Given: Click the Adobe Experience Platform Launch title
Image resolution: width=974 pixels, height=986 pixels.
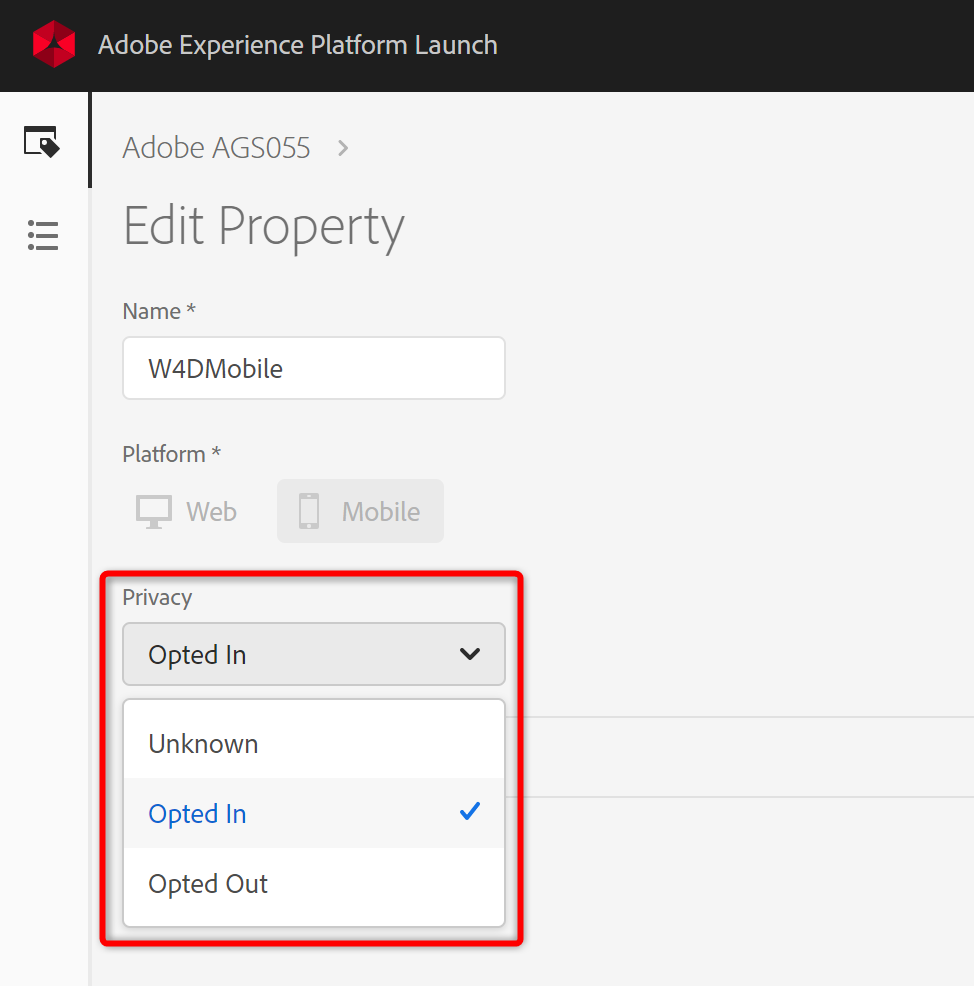Looking at the screenshot, I should click(298, 45).
